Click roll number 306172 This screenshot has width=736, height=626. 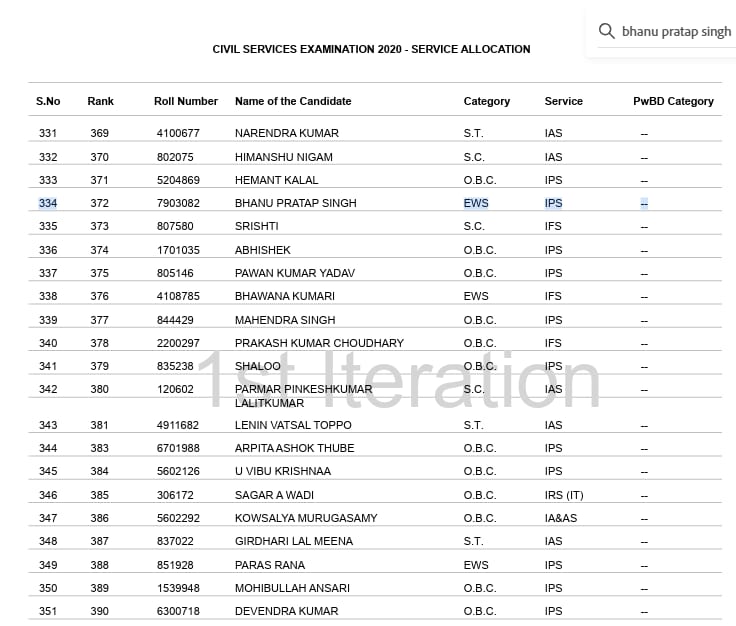pos(175,495)
